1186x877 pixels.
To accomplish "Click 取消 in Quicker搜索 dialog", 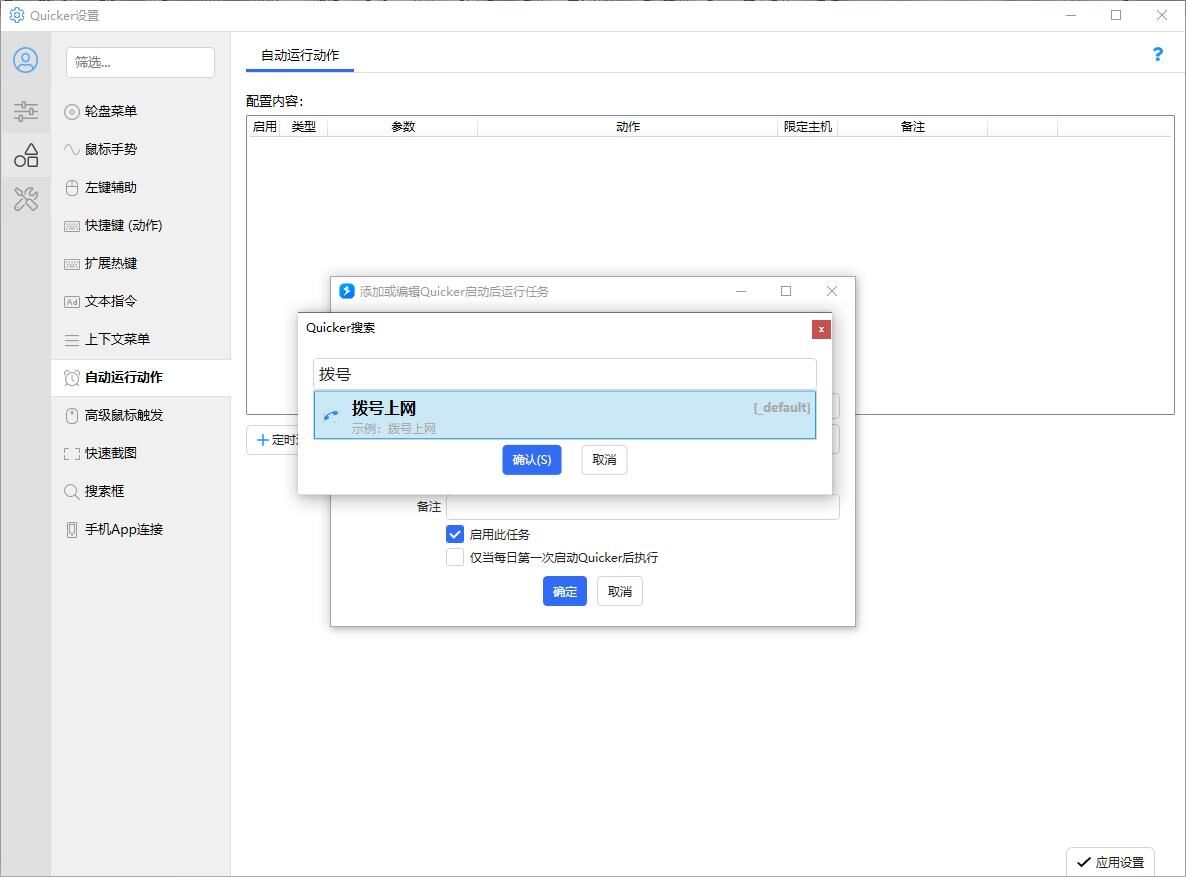I will click(x=604, y=460).
